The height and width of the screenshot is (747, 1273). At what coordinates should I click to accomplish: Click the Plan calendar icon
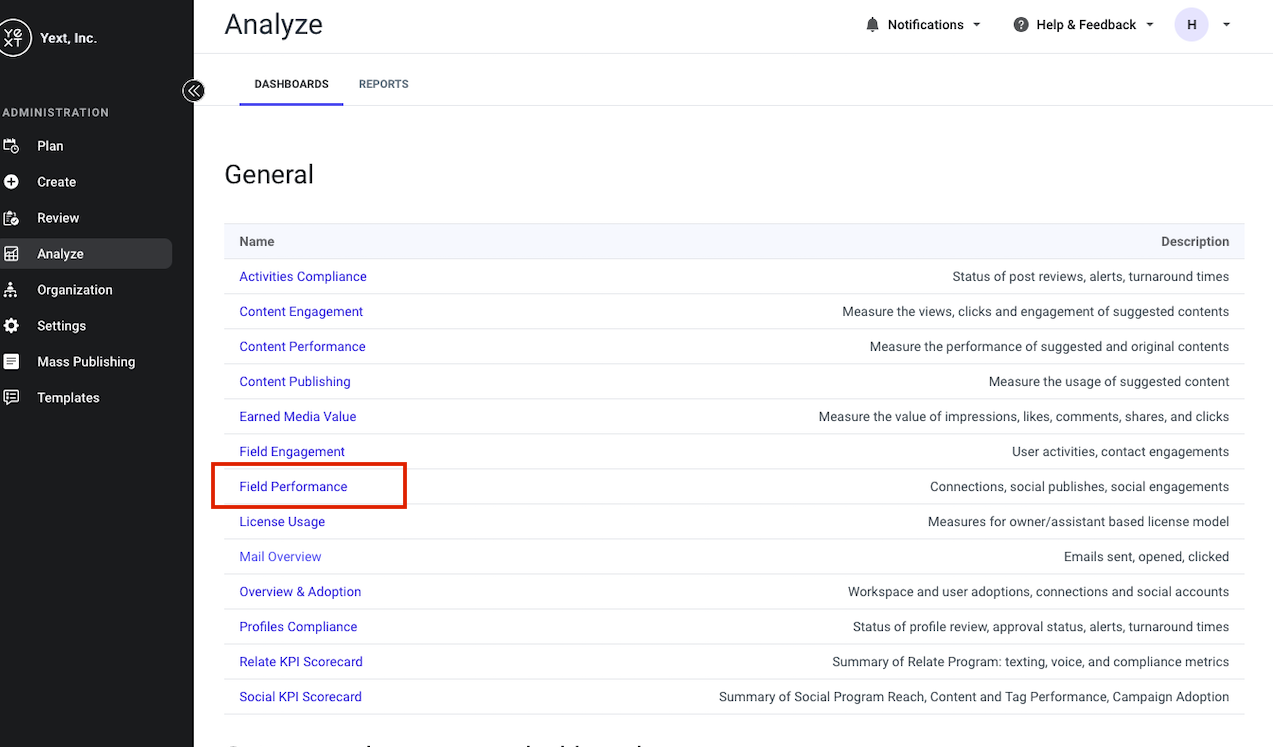point(11,146)
